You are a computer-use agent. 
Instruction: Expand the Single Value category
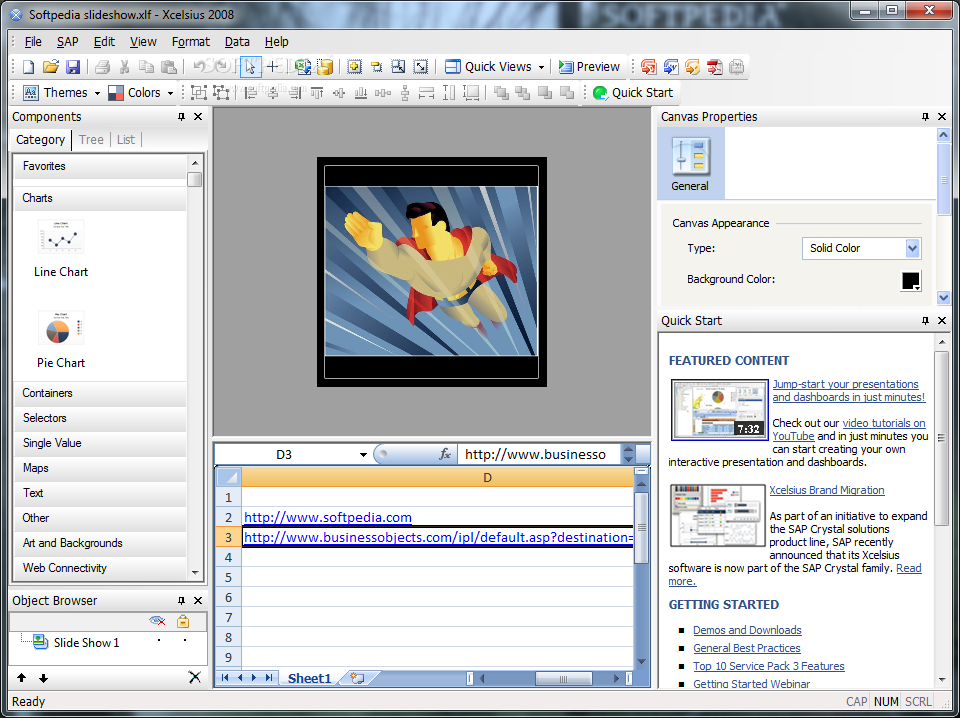(x=100, y=443)
